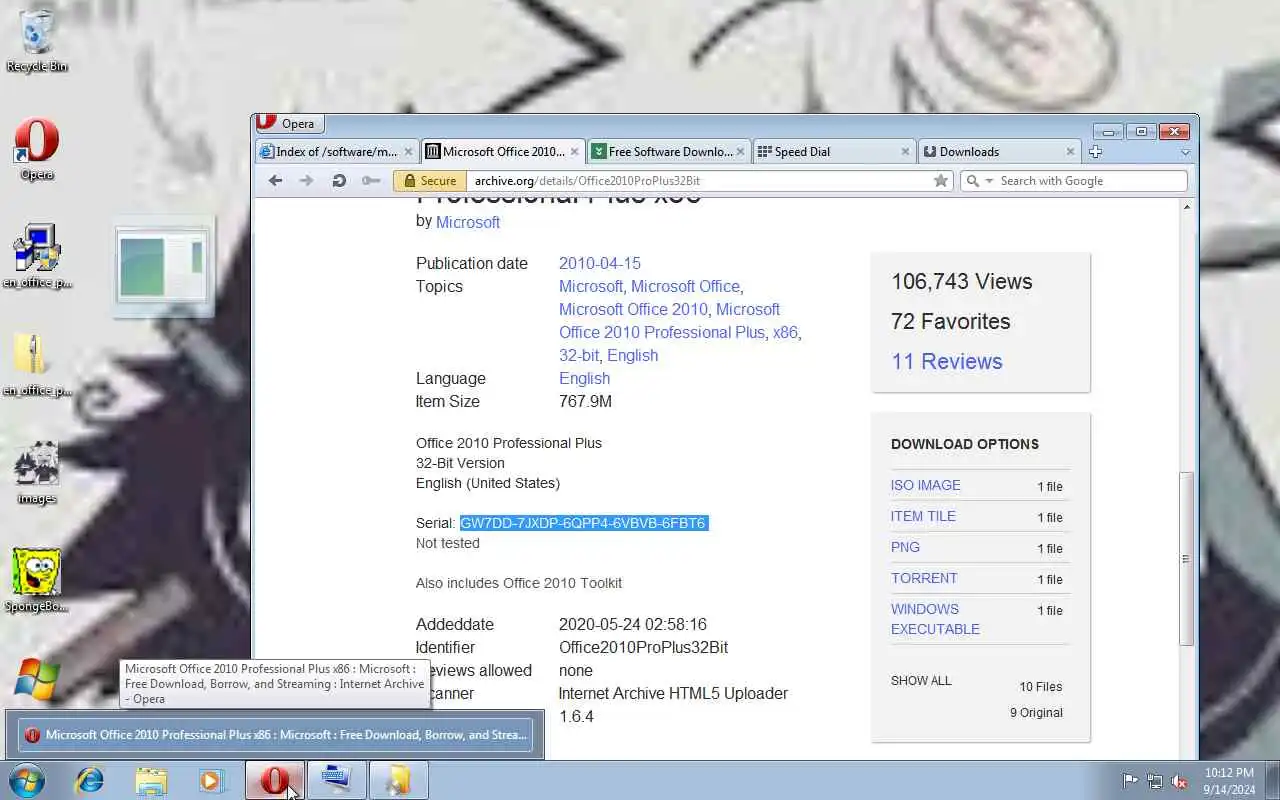Click the muted volume tray icon

click(1179, 781)
